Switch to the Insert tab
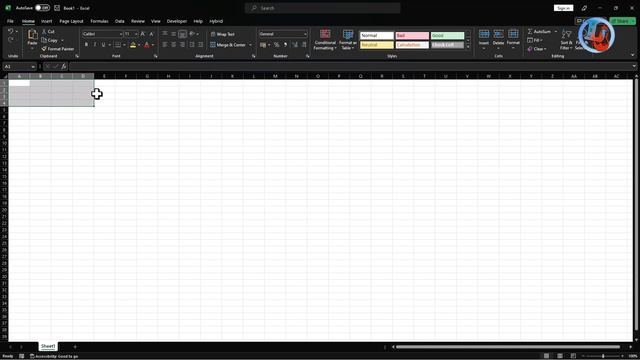Screen dimensions: 640x360 tap(47, 21)
